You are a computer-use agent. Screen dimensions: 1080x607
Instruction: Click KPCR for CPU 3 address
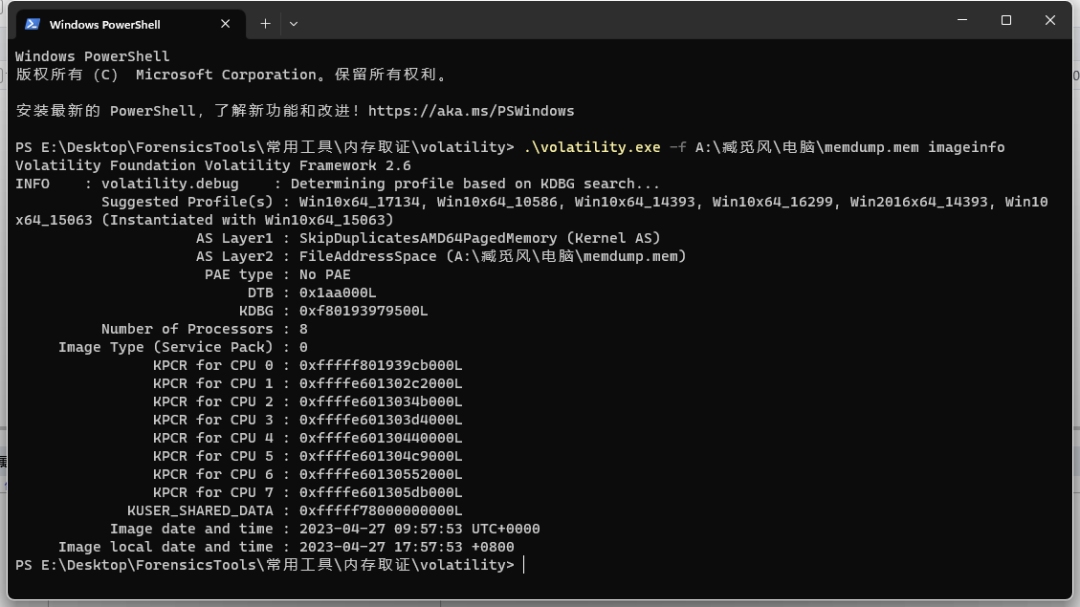click(380, 420)
